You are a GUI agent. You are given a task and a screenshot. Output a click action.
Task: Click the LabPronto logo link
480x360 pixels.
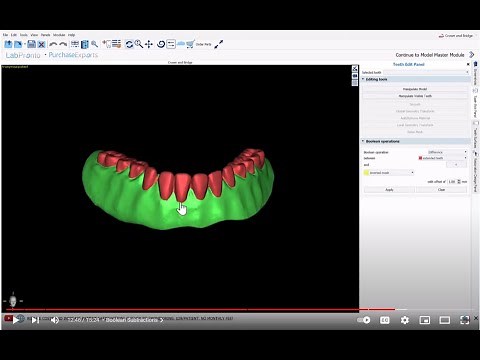pyautogui.click(x=23, y=55)
